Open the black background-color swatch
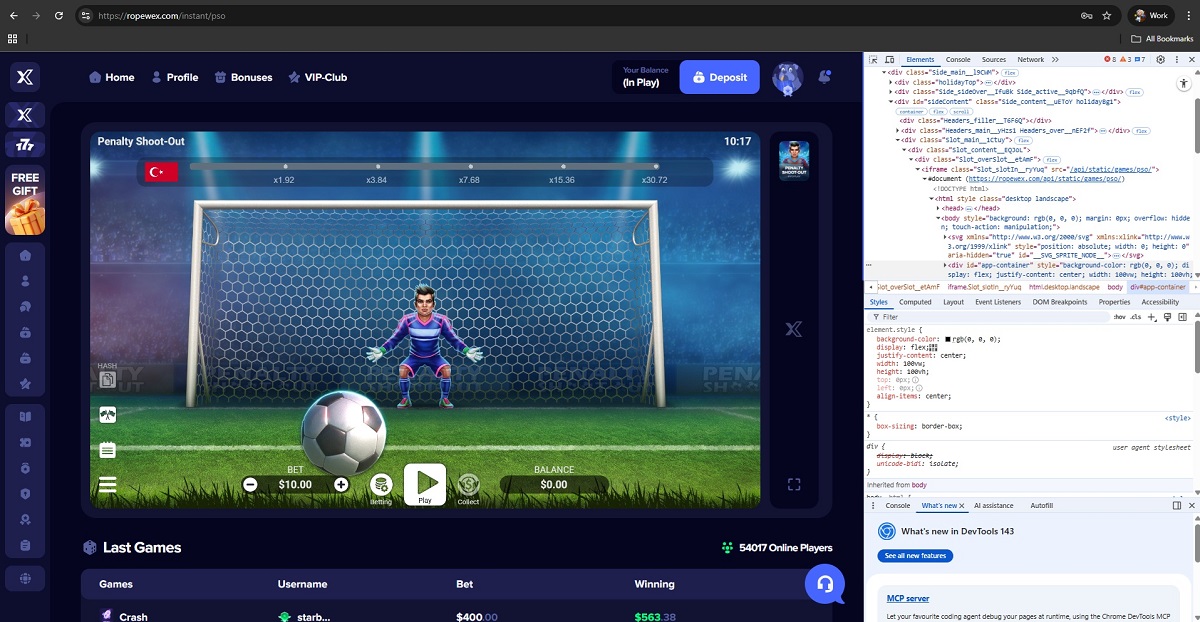 click(948, 339)
